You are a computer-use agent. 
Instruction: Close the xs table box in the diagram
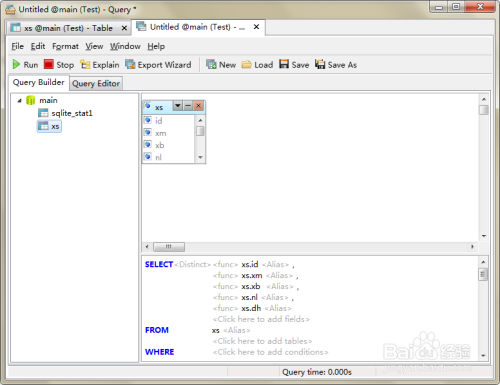[199, 106]
